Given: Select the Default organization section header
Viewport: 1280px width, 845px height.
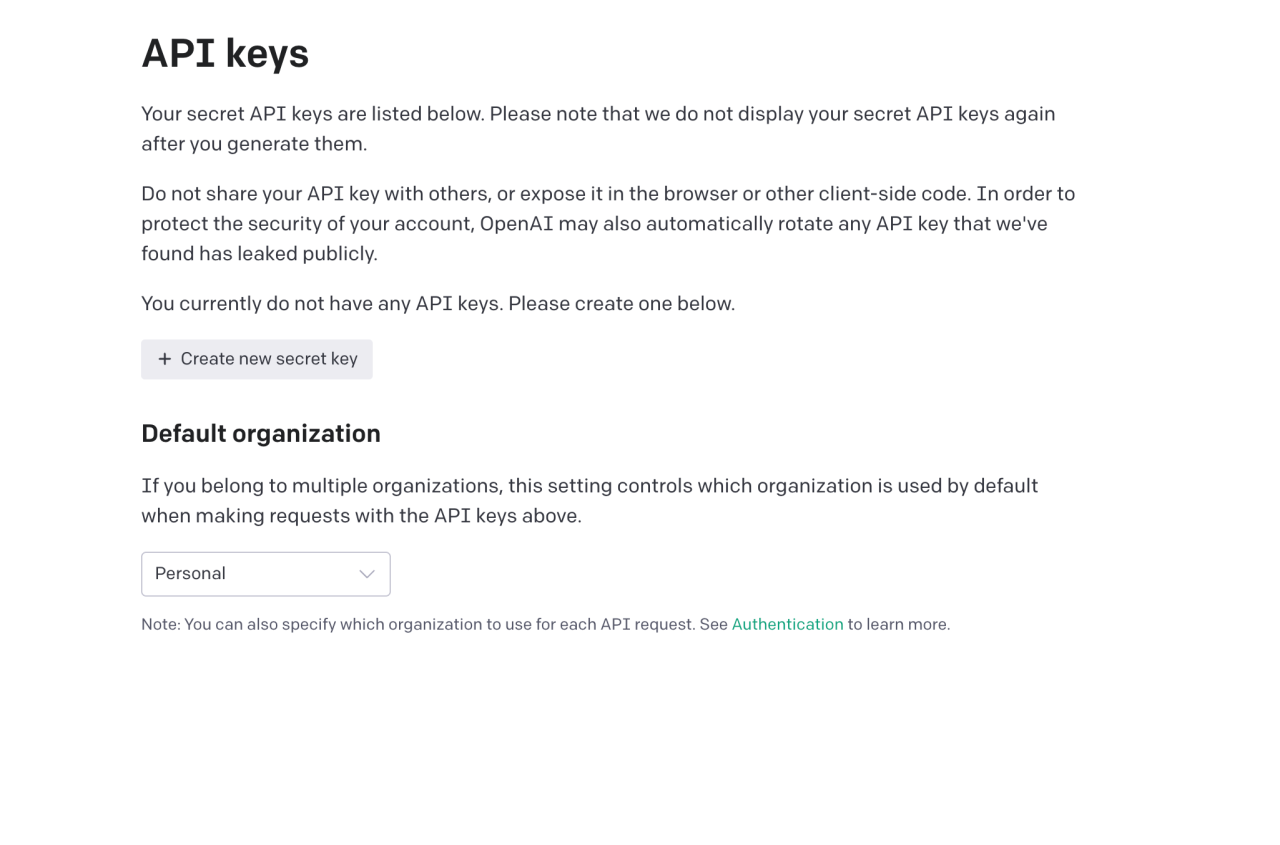Looking at the screenshot, I should pyautogui.click(x=261, y=433).
